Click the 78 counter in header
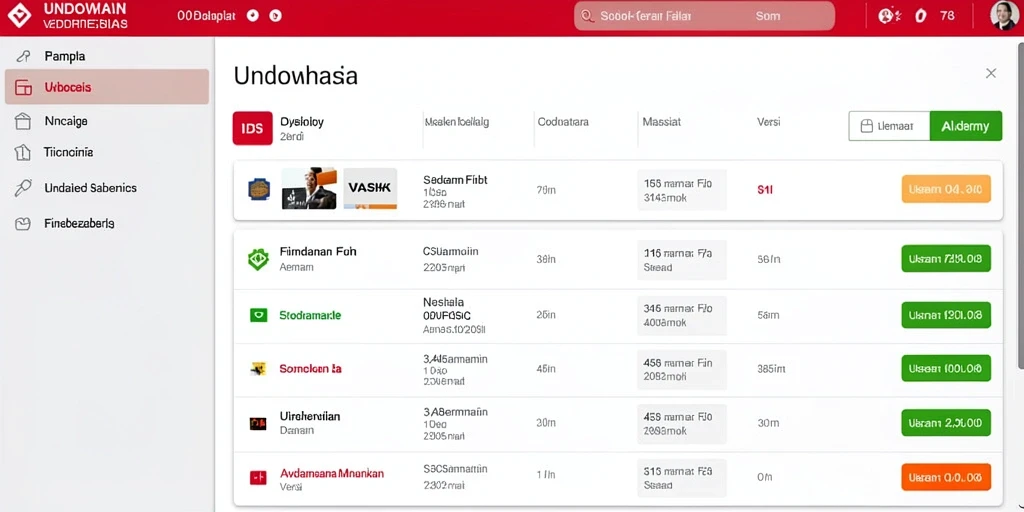This screenshot has width=1024, height=512. (947, 16)
